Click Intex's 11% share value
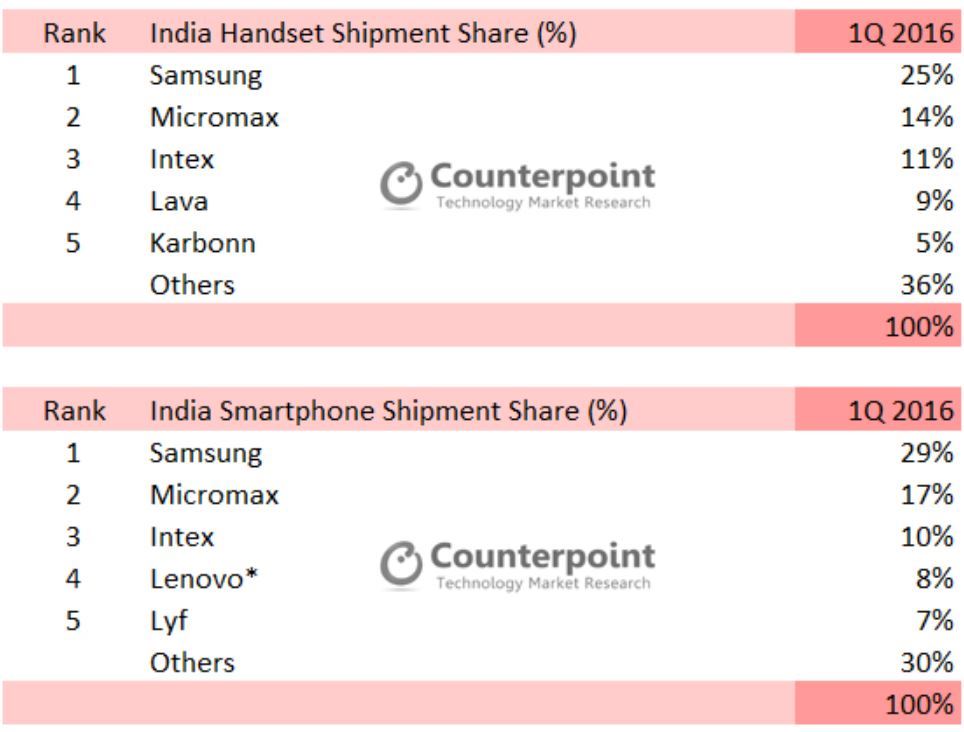Image resolution: width=964 pixels, height=732 pixels. 927,159
